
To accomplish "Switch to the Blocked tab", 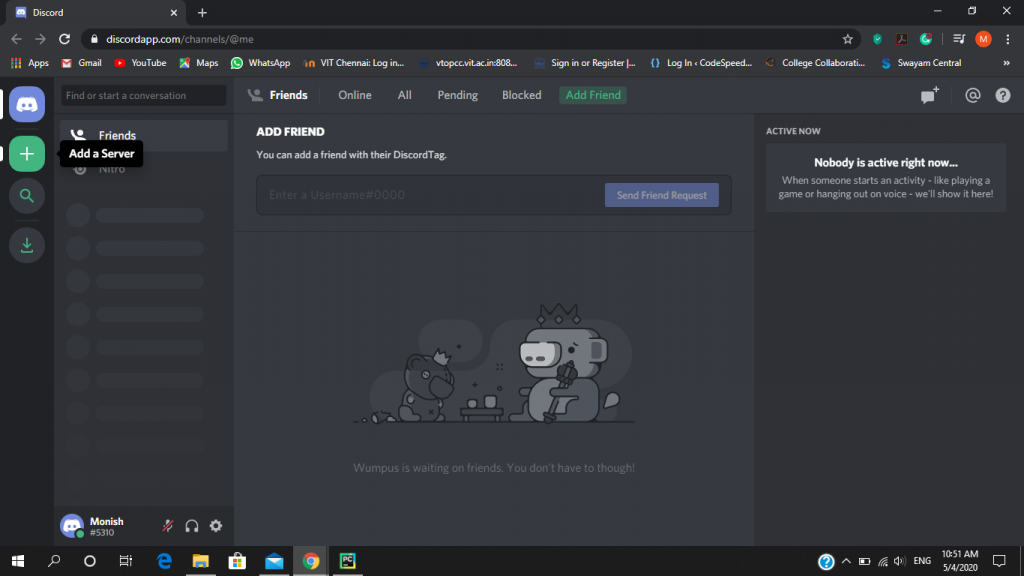I will click(x=521, y=95).
